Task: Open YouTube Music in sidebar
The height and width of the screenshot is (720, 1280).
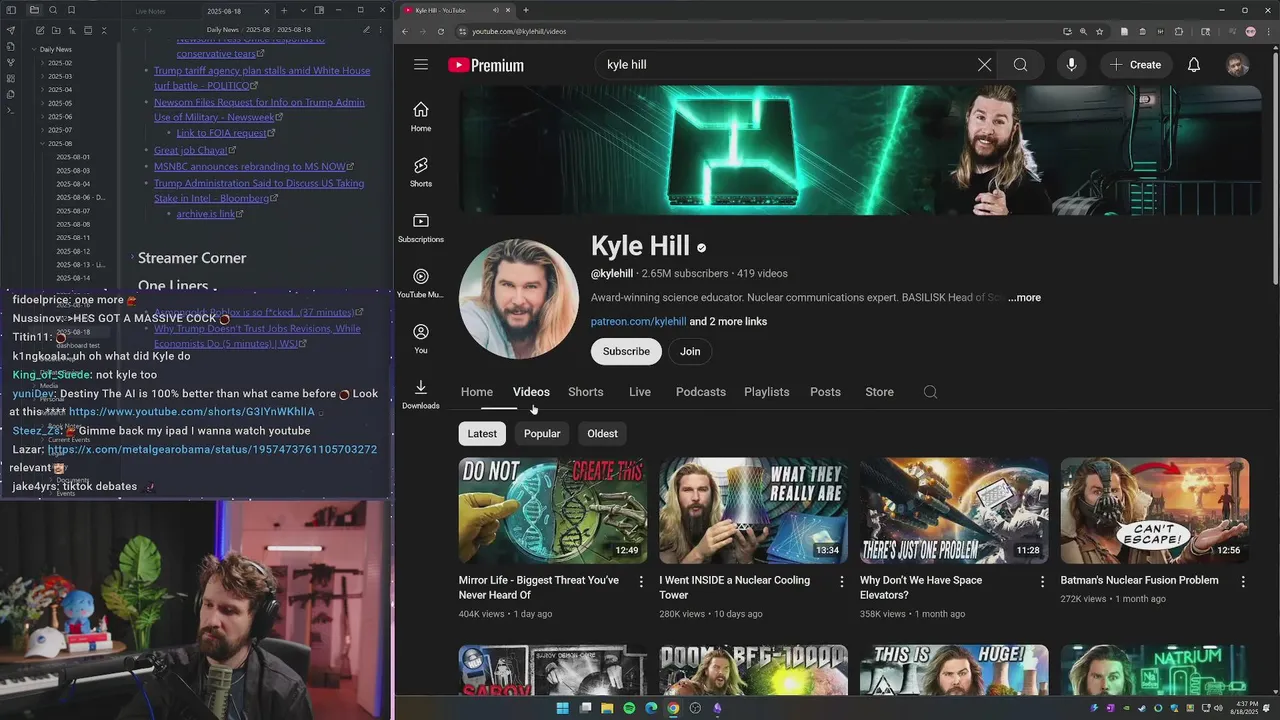Action: click(421, 283)
